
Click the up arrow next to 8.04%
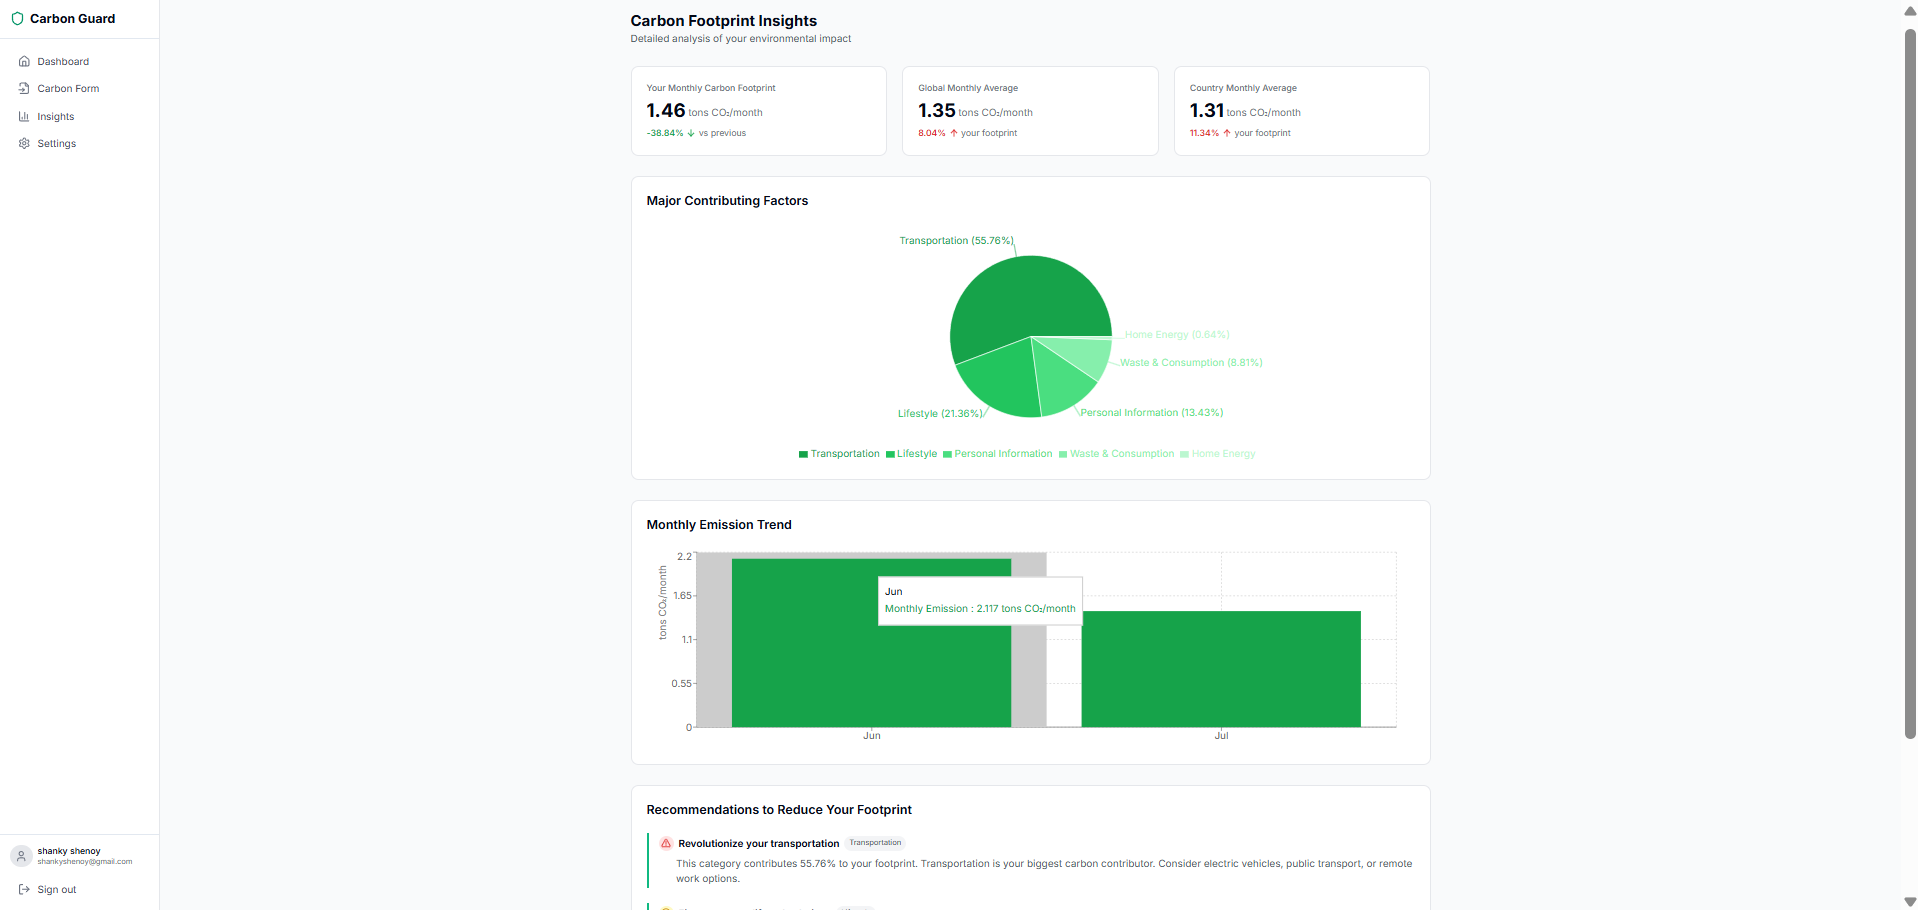coord(954,133)
